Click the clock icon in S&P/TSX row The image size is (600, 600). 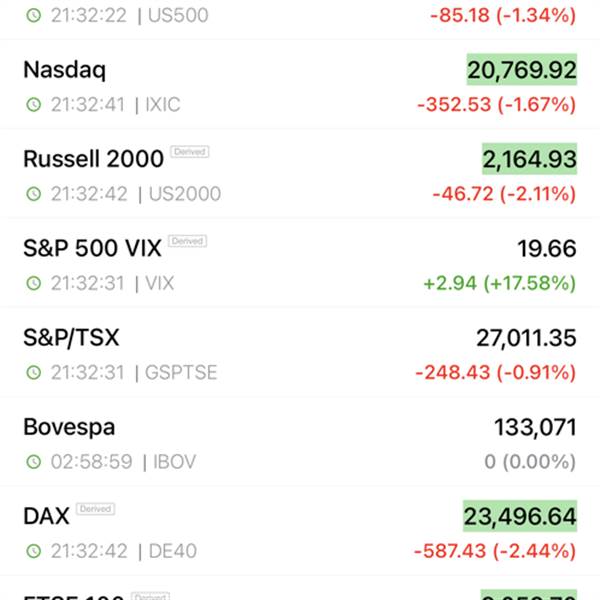34,372
